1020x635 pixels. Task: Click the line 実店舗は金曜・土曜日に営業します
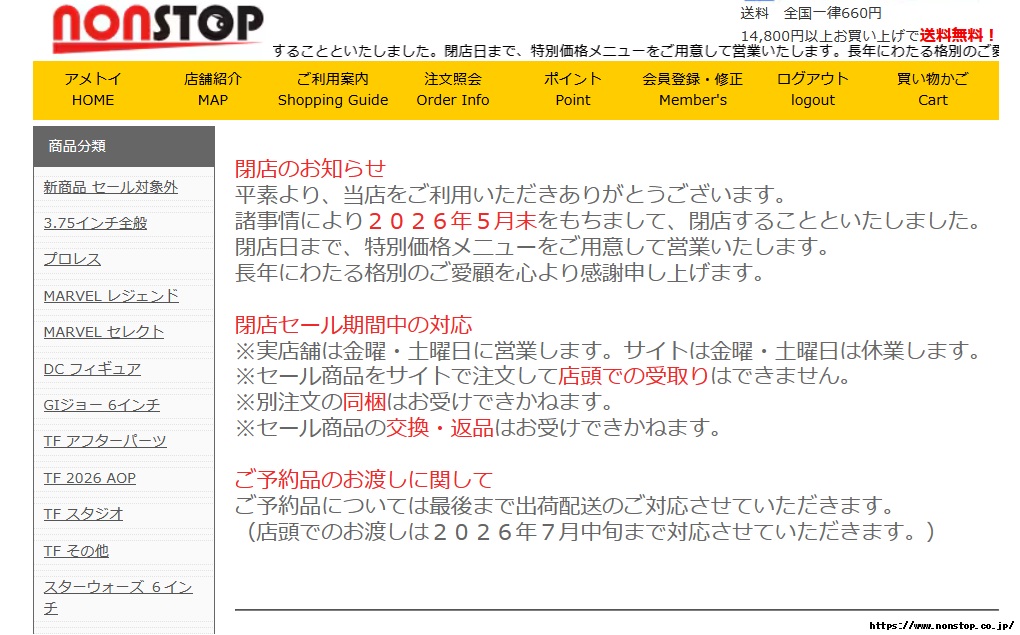pos(608,351)
